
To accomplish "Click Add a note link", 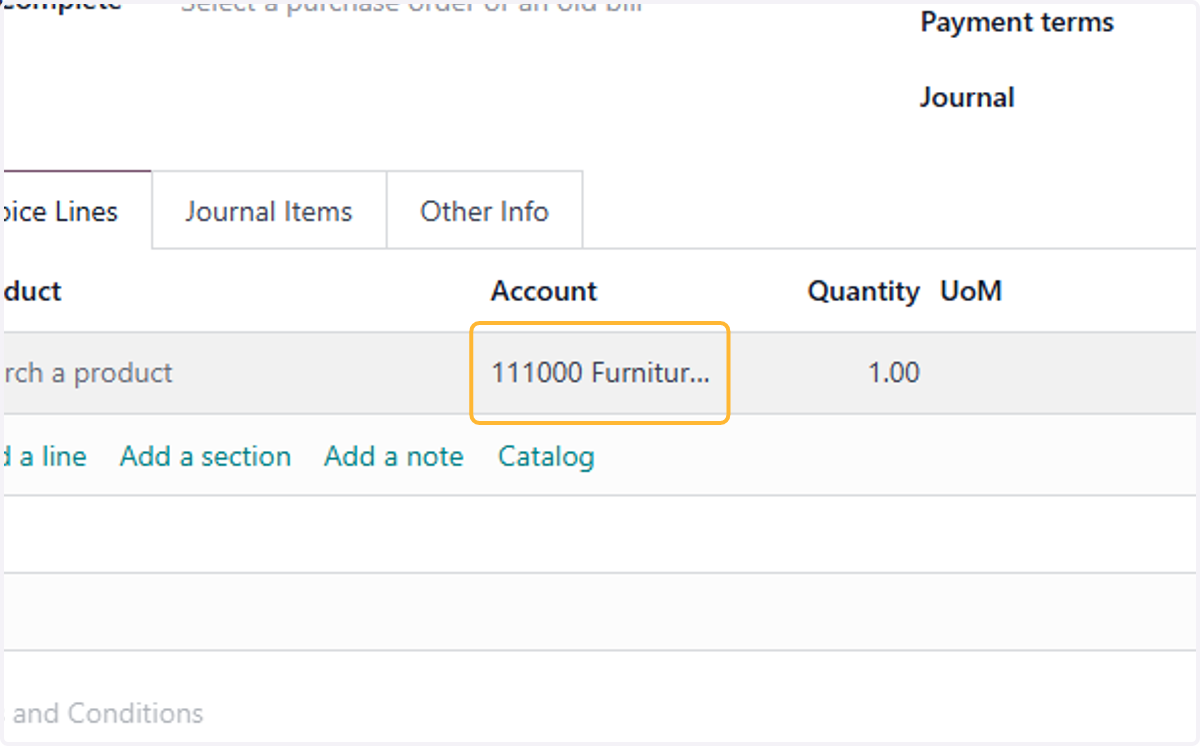I will pyautogui.click(x=394, y=456).
